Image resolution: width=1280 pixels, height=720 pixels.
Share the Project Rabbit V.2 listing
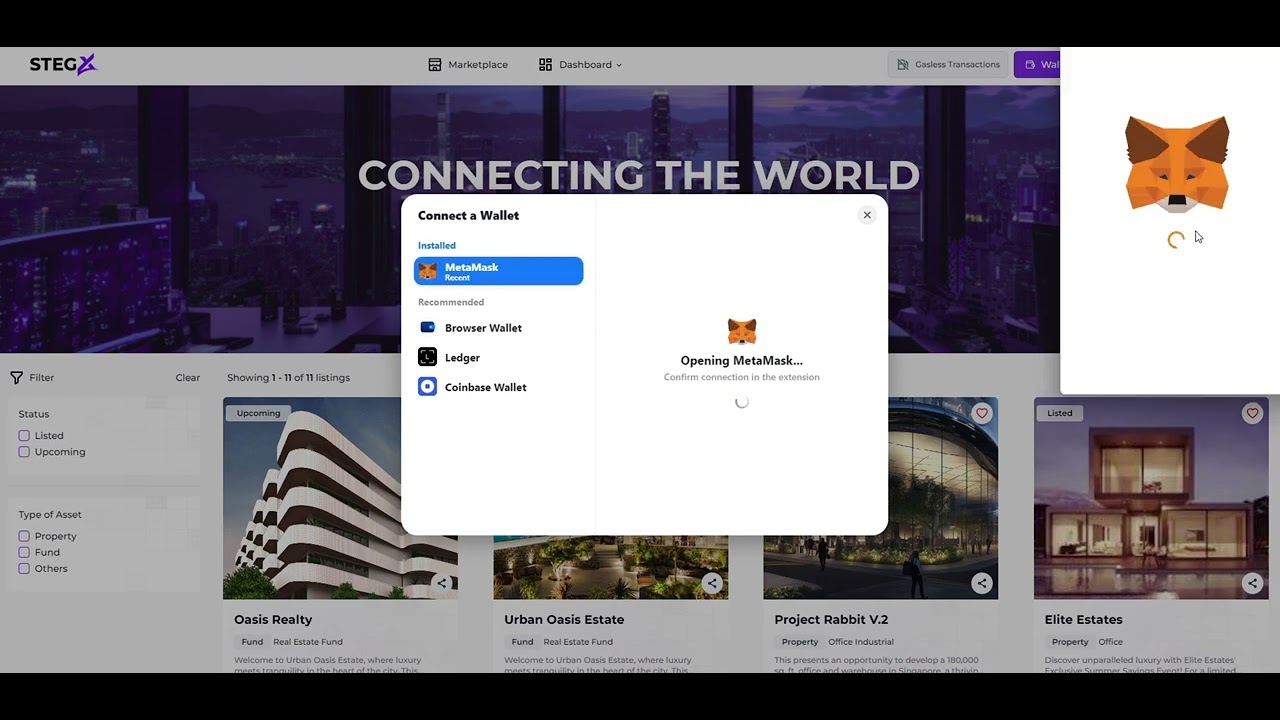click(x=982, y=583)
